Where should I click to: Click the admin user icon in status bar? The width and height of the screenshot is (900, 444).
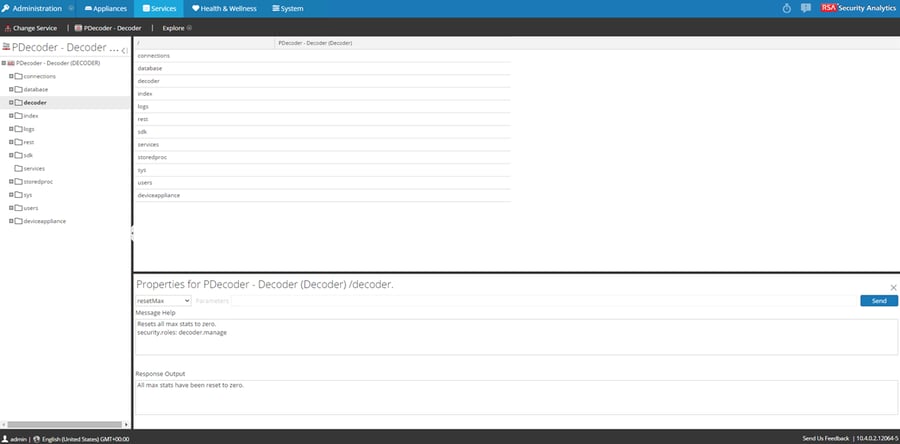point(5,439)
